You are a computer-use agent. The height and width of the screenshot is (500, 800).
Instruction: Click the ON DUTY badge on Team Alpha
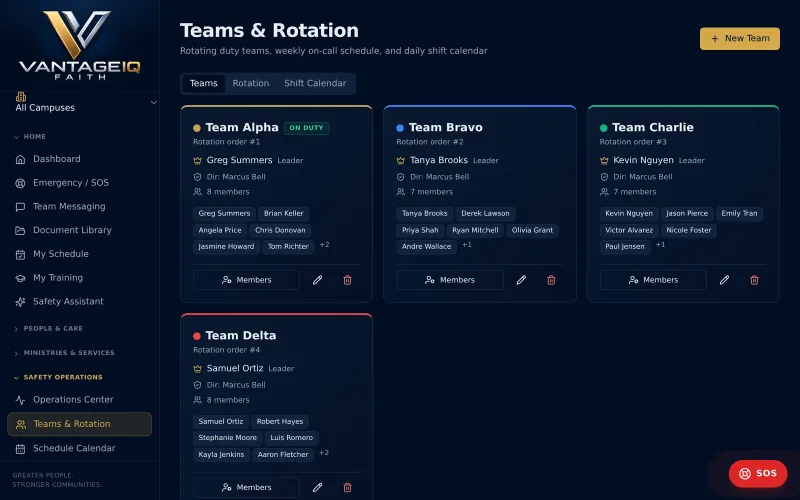(307, 128)
